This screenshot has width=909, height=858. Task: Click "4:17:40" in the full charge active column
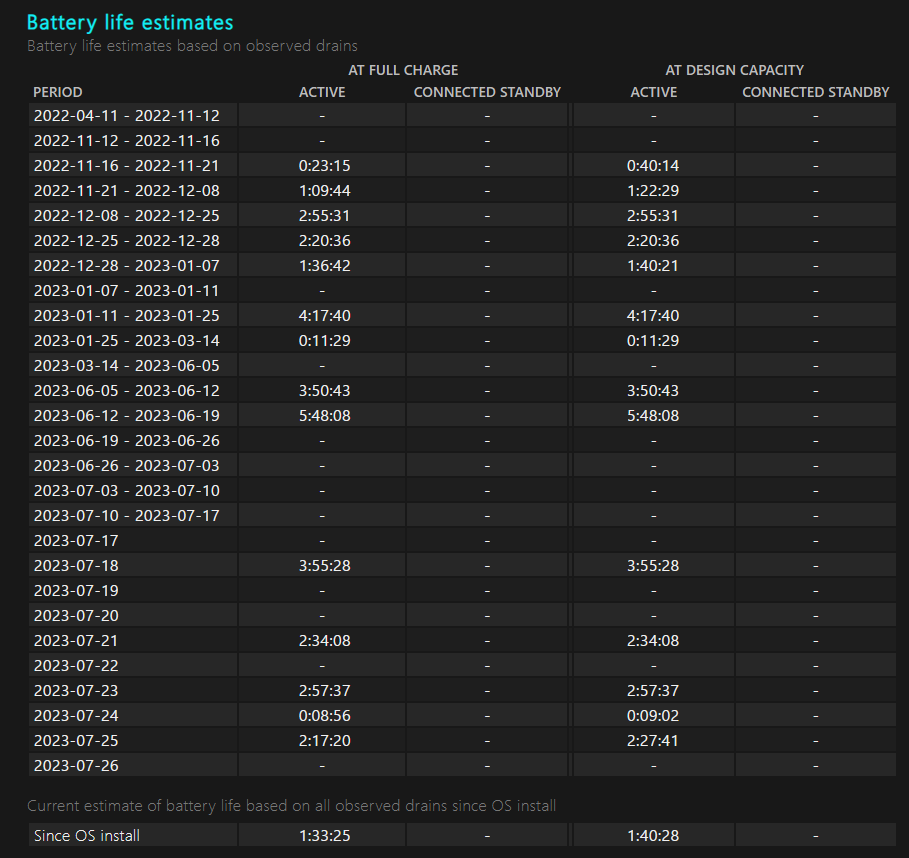click(x=324, y=315)
